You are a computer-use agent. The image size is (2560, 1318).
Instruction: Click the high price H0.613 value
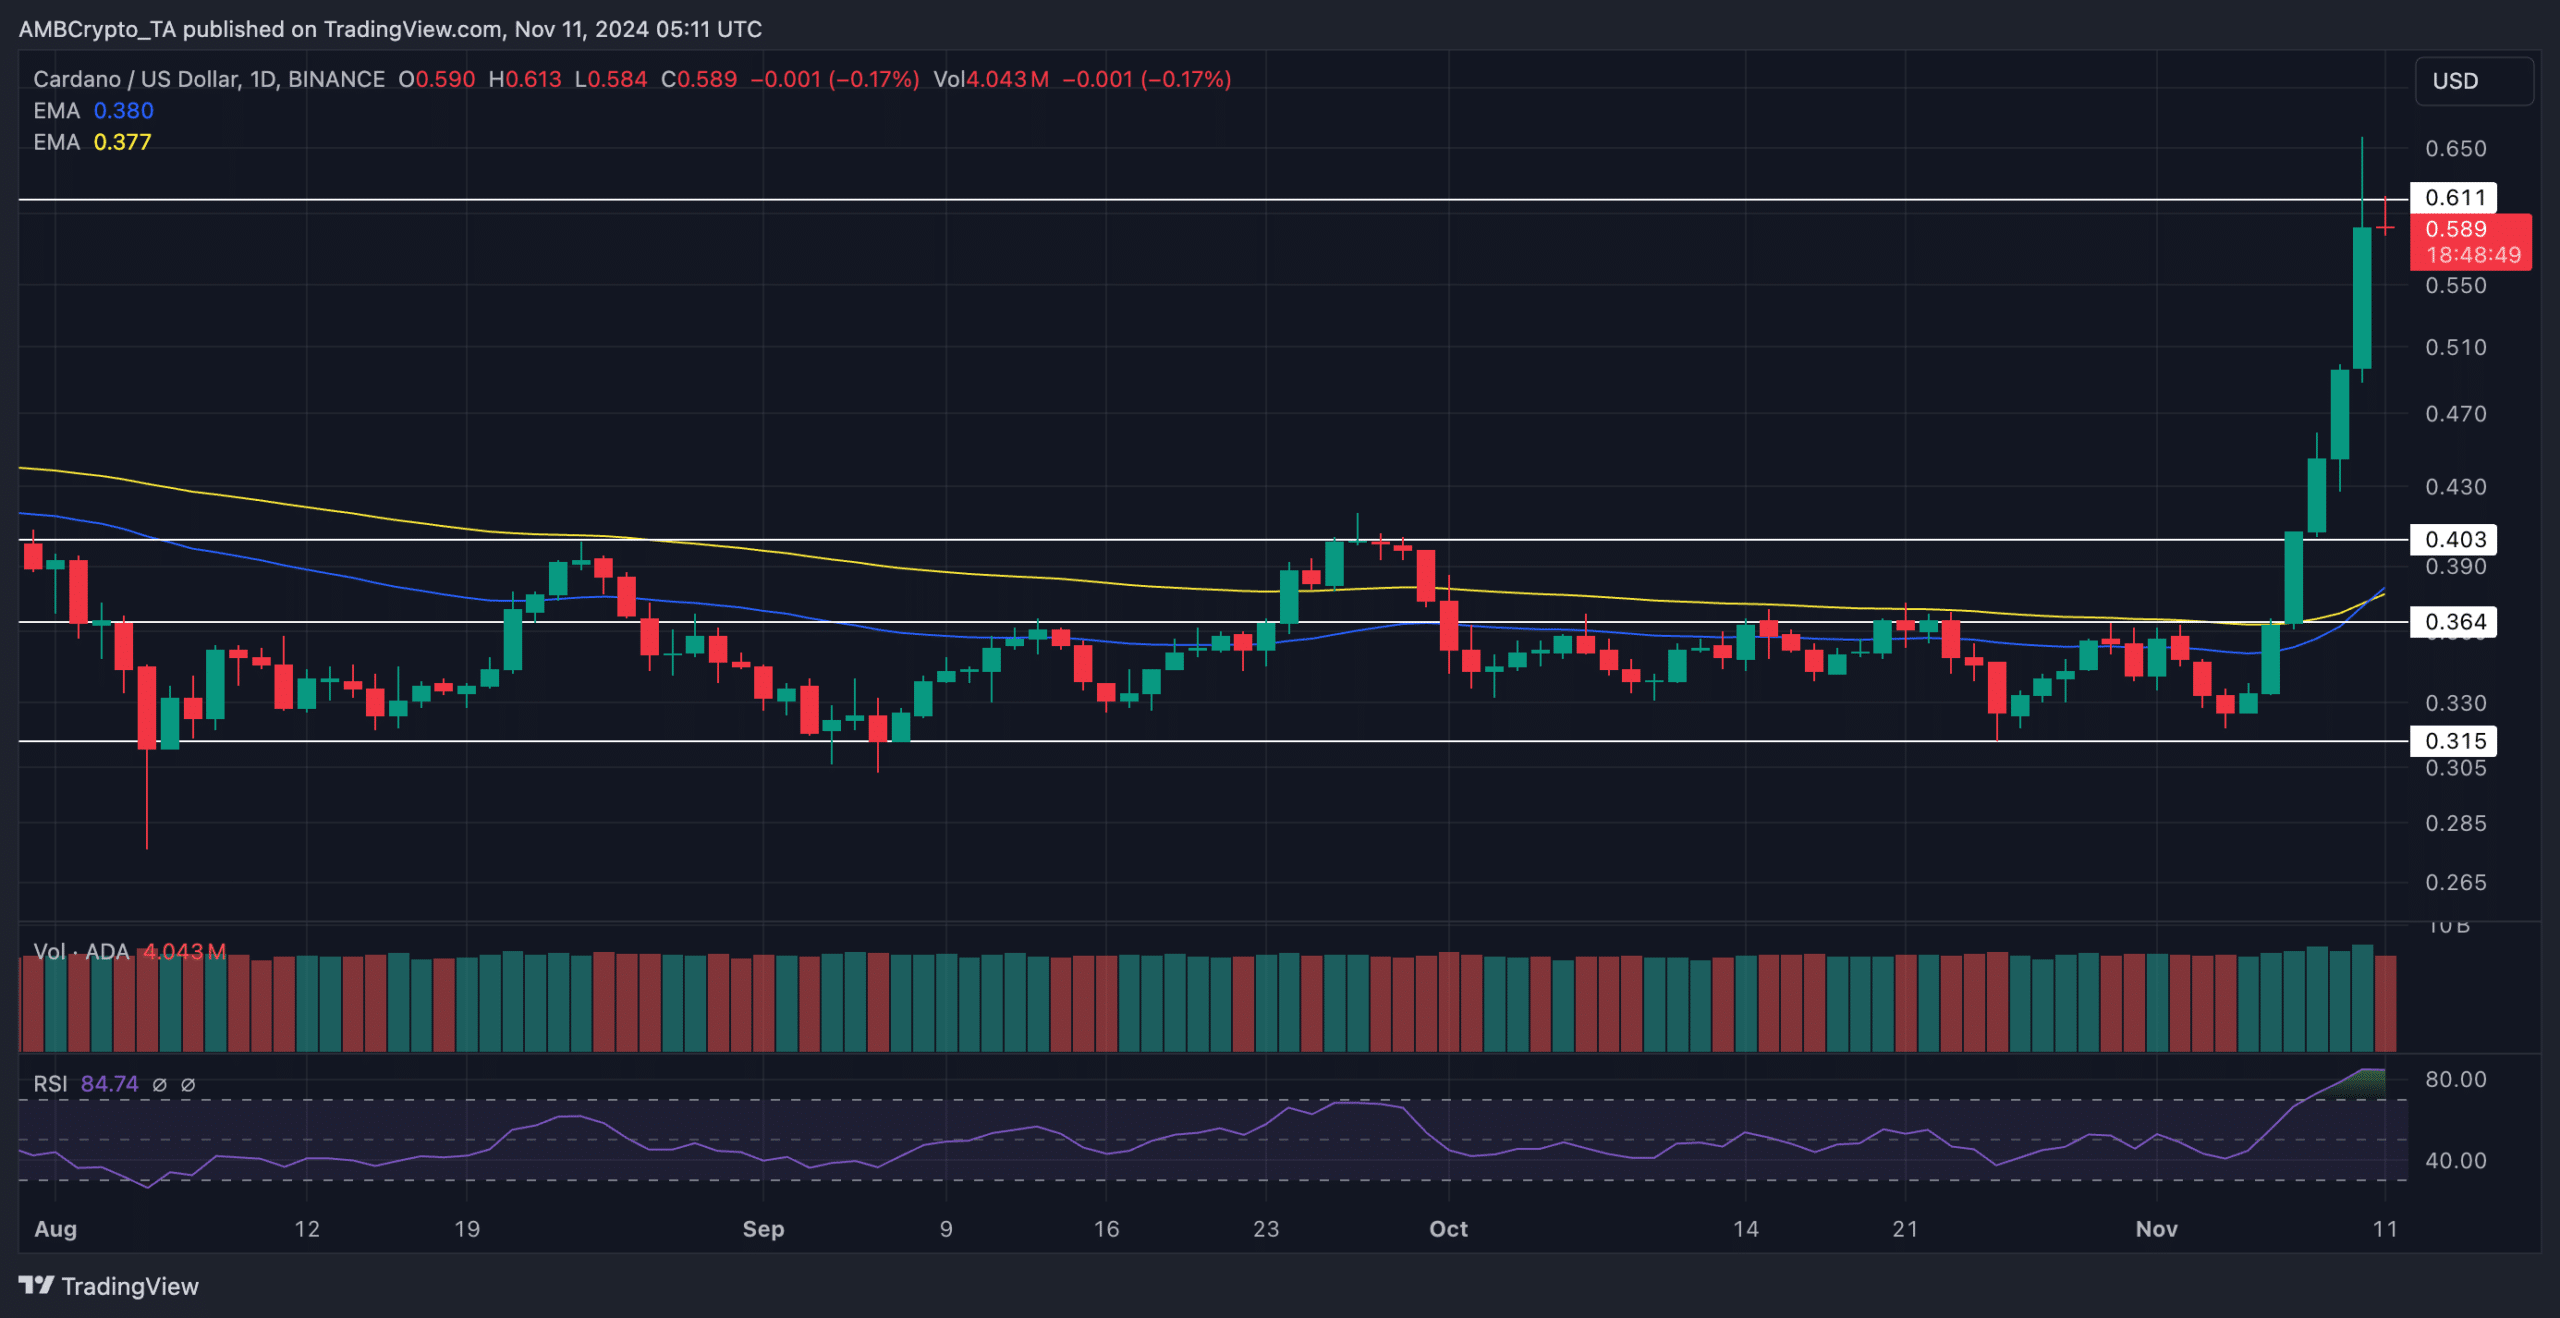(525, 79)
